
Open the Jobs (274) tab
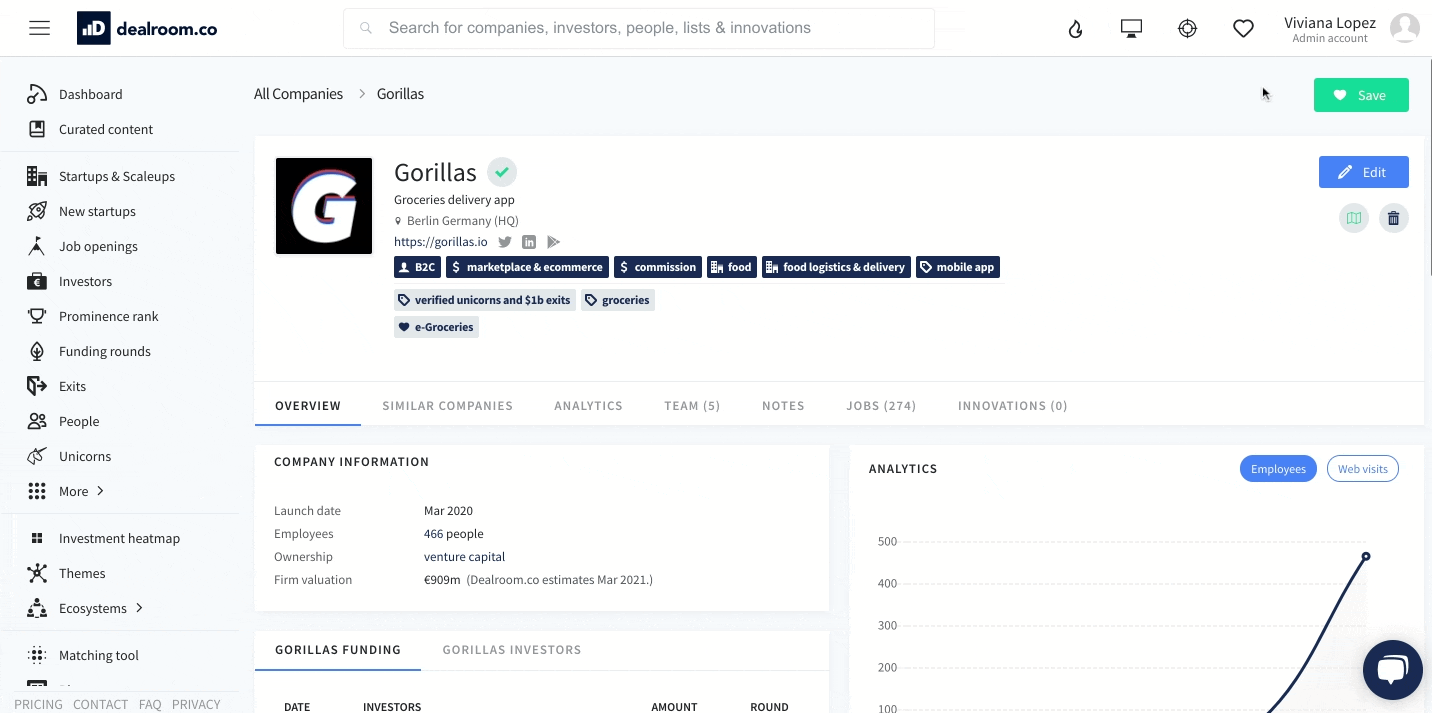click(881, 406)
